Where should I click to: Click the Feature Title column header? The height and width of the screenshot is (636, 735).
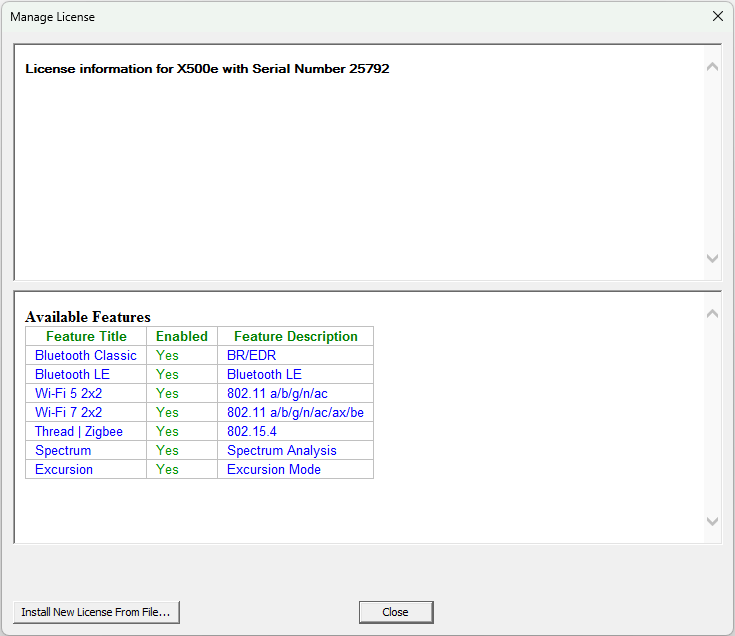click(x=86, y=337)
